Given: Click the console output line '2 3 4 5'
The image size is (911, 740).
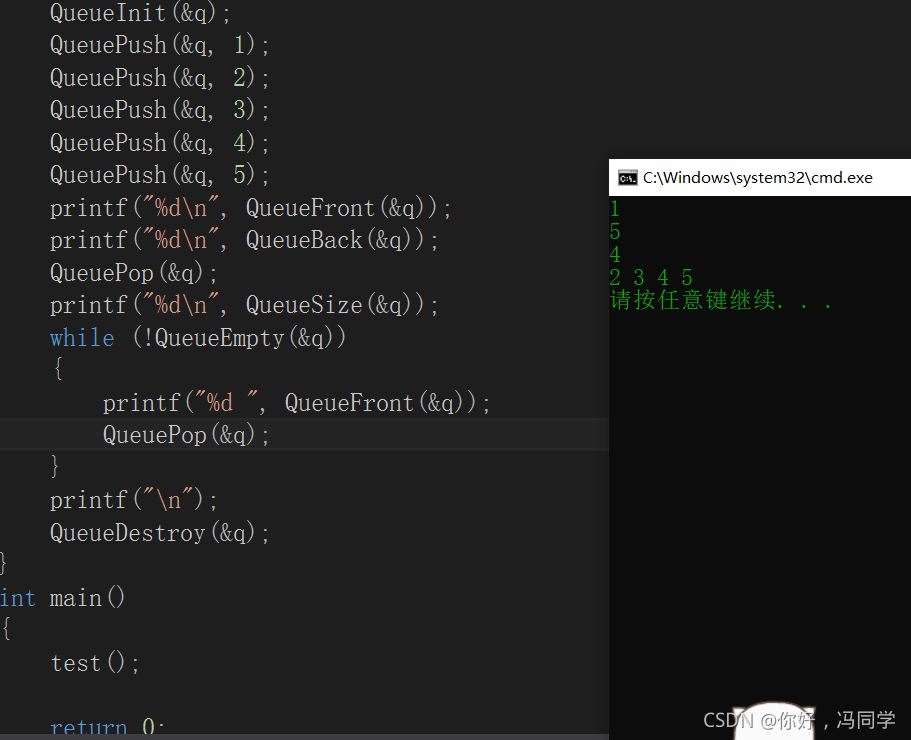Looking at the screenshot, I should [x=651, y=278].
